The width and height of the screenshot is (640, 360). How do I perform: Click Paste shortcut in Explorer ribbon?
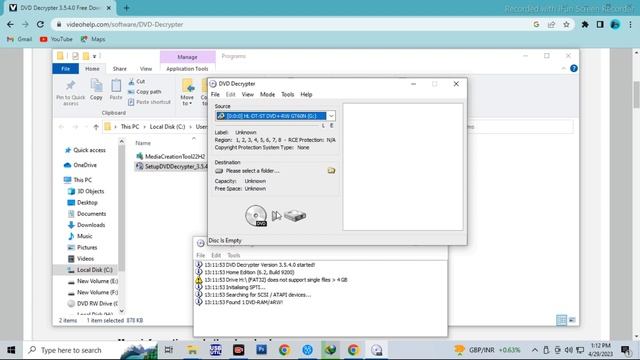click(x=149, y=102)
